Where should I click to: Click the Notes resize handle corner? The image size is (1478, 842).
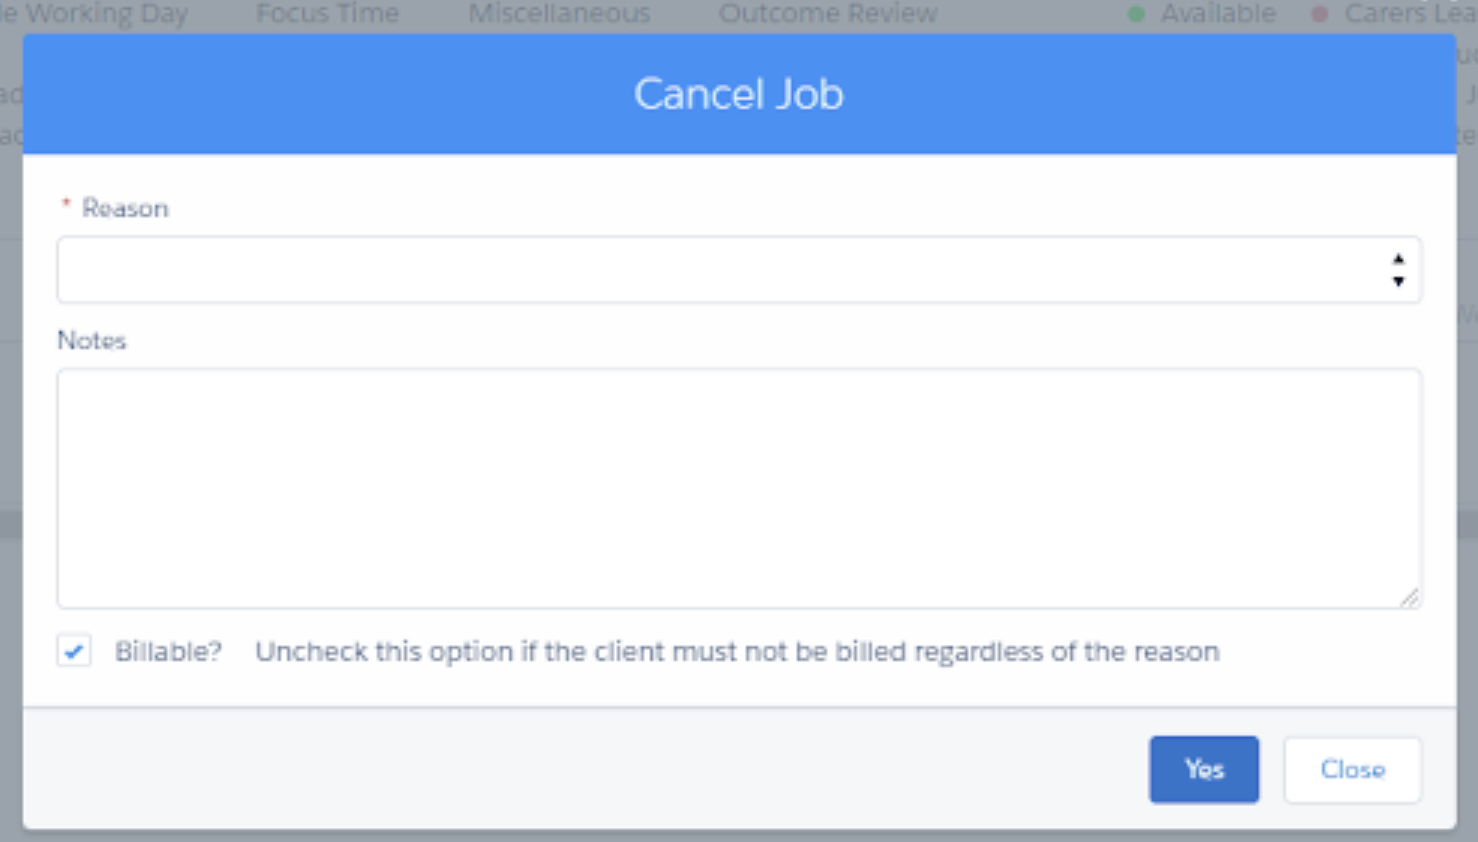1409,597
